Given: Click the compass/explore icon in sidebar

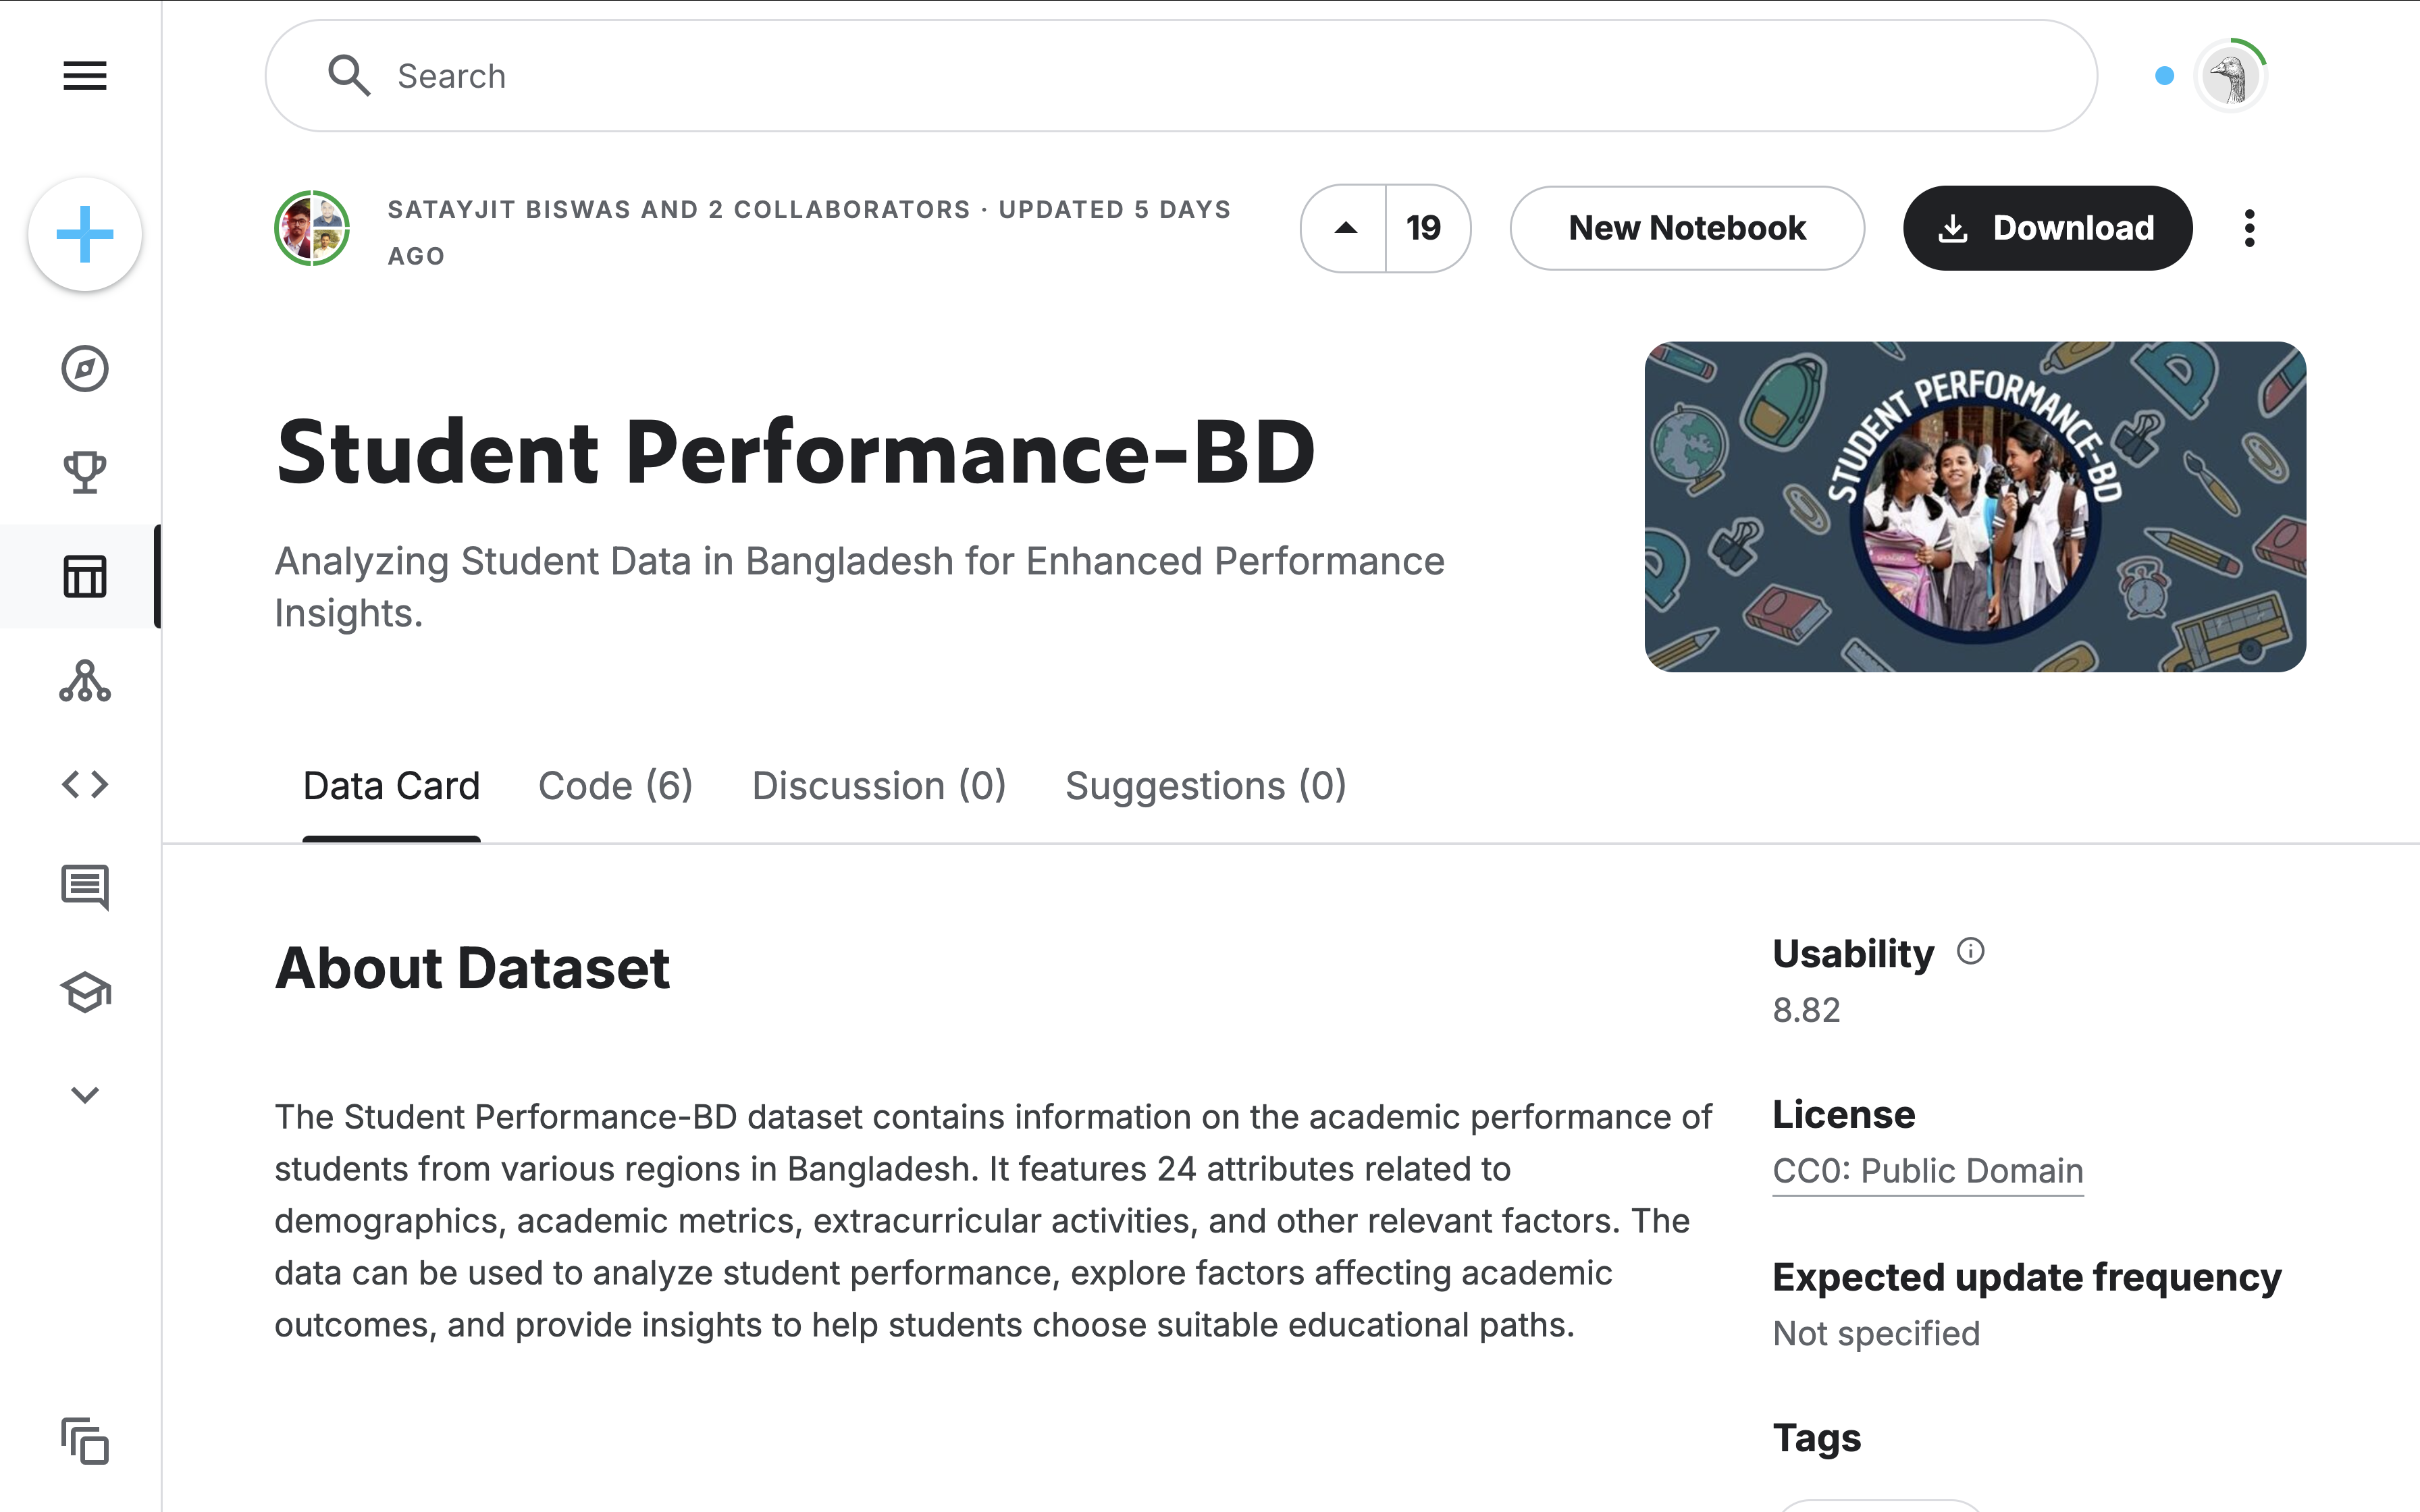Looking at the screenshot, I should pos(84,369).
